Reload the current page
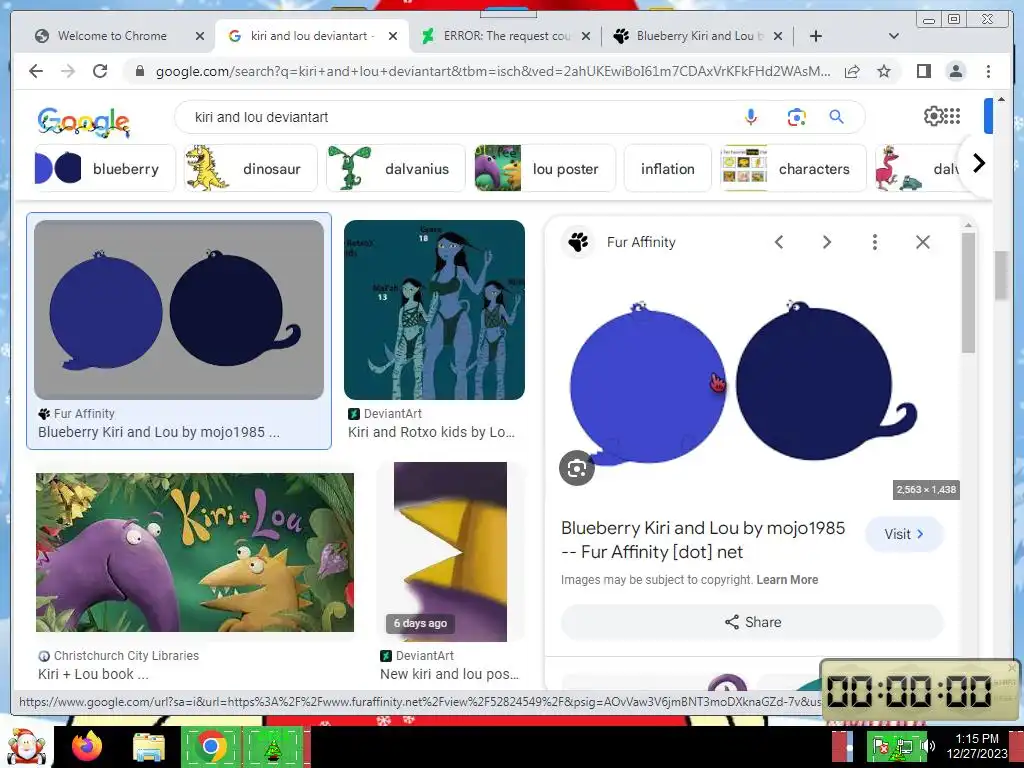 click(100, 71)
